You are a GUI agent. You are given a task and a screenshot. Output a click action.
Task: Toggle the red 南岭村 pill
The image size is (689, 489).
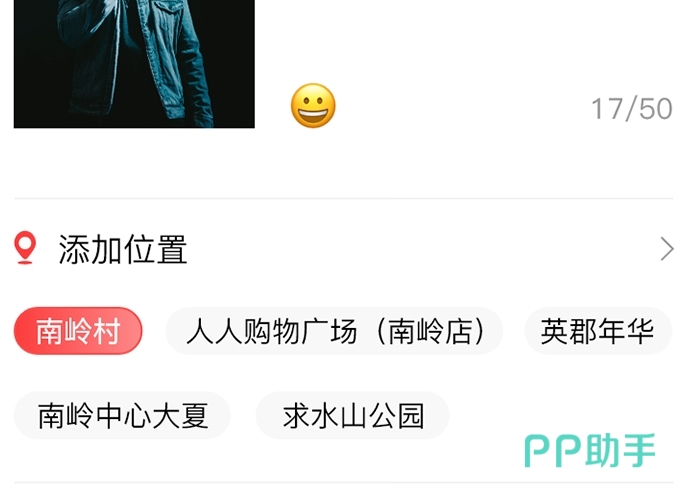(78, 331)
